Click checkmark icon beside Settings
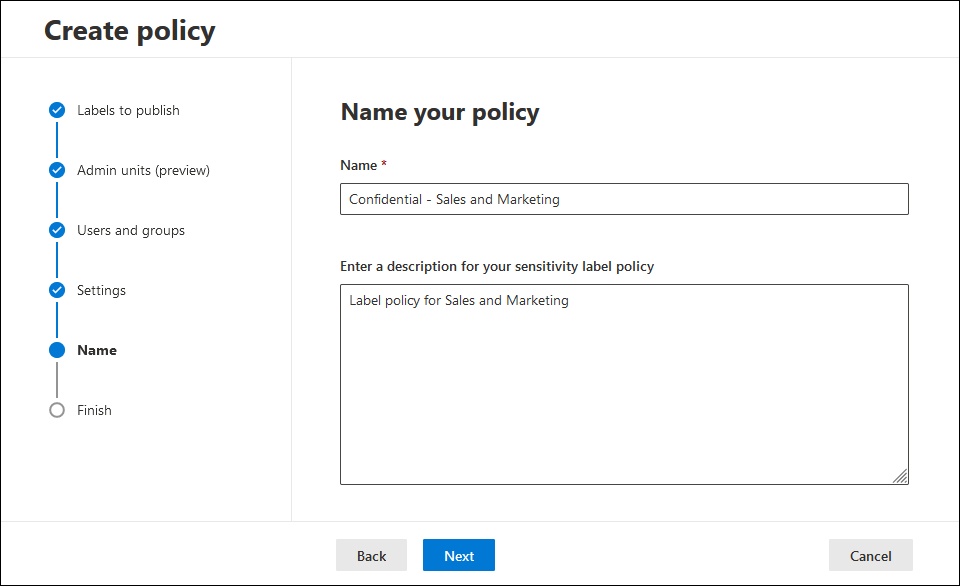The height and width of the screenshot is (586, 960). pyautogui.click(x=57, y=290)
